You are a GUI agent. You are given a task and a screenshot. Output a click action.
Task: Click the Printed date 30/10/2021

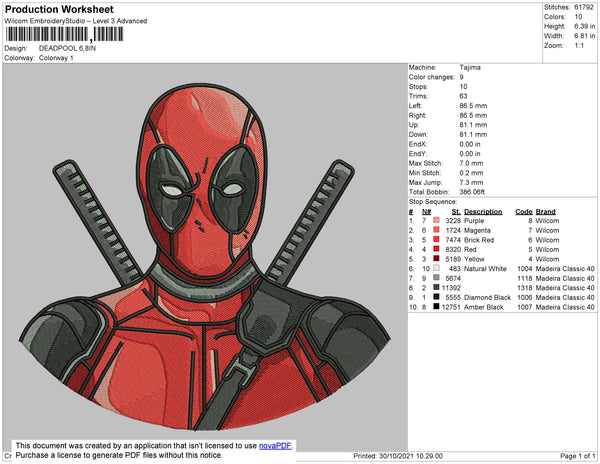[x=398, y=456]
